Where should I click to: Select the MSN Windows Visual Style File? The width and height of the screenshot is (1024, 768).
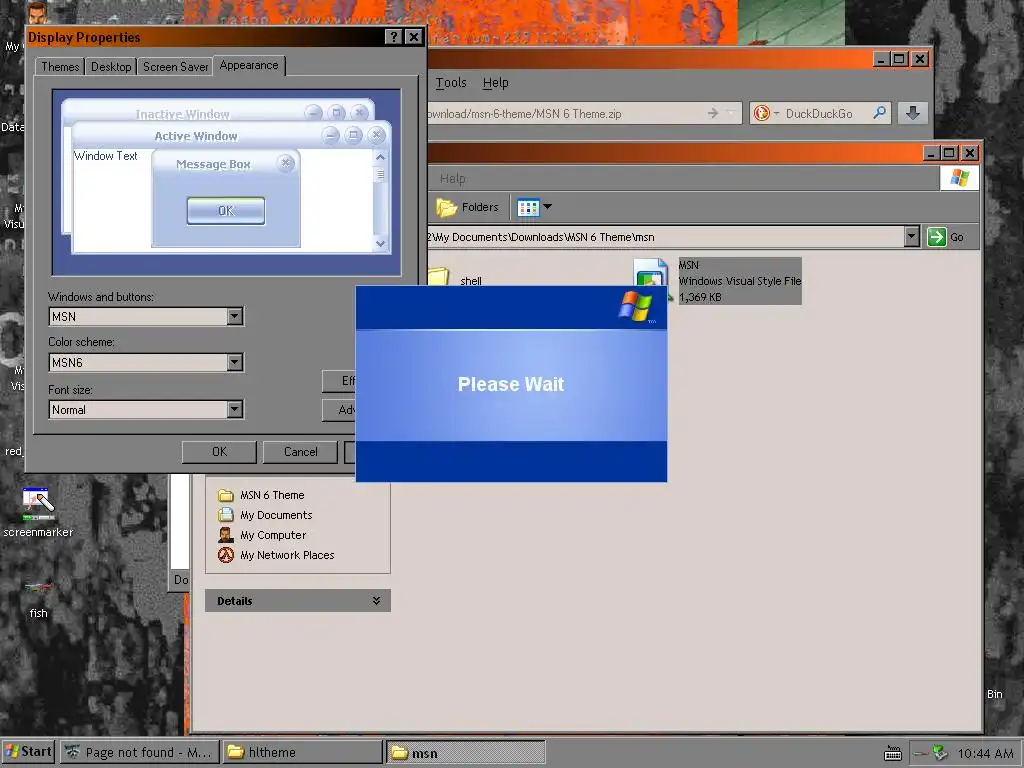[739, 281]
